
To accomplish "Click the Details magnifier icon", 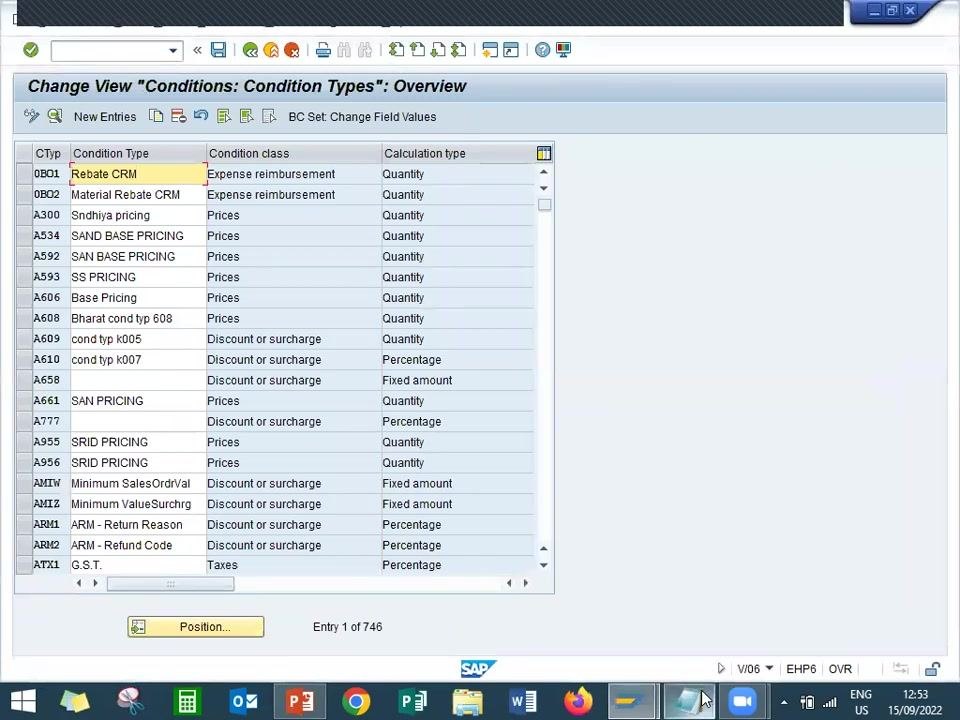I will (x=55, y=116).
